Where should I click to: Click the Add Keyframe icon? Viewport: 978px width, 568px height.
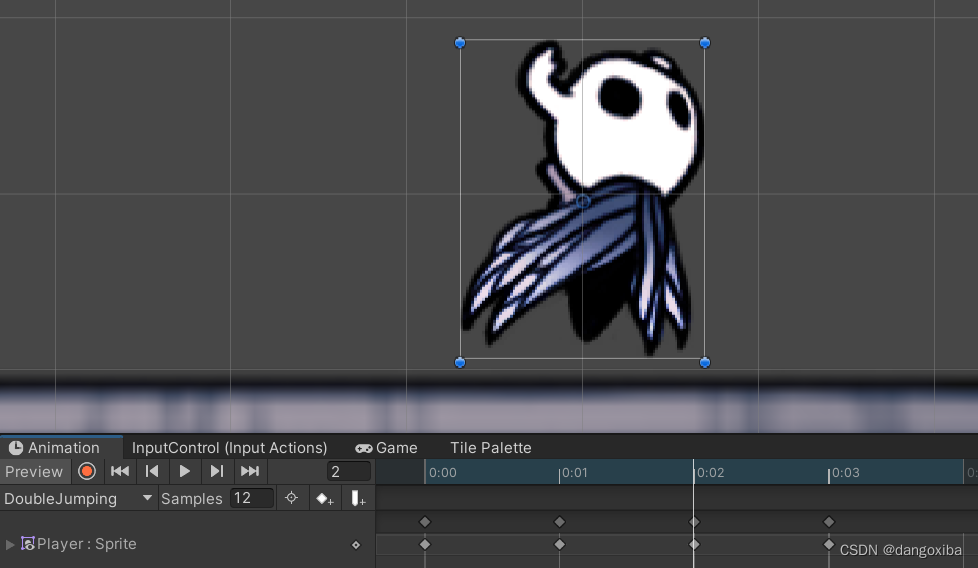324,499
